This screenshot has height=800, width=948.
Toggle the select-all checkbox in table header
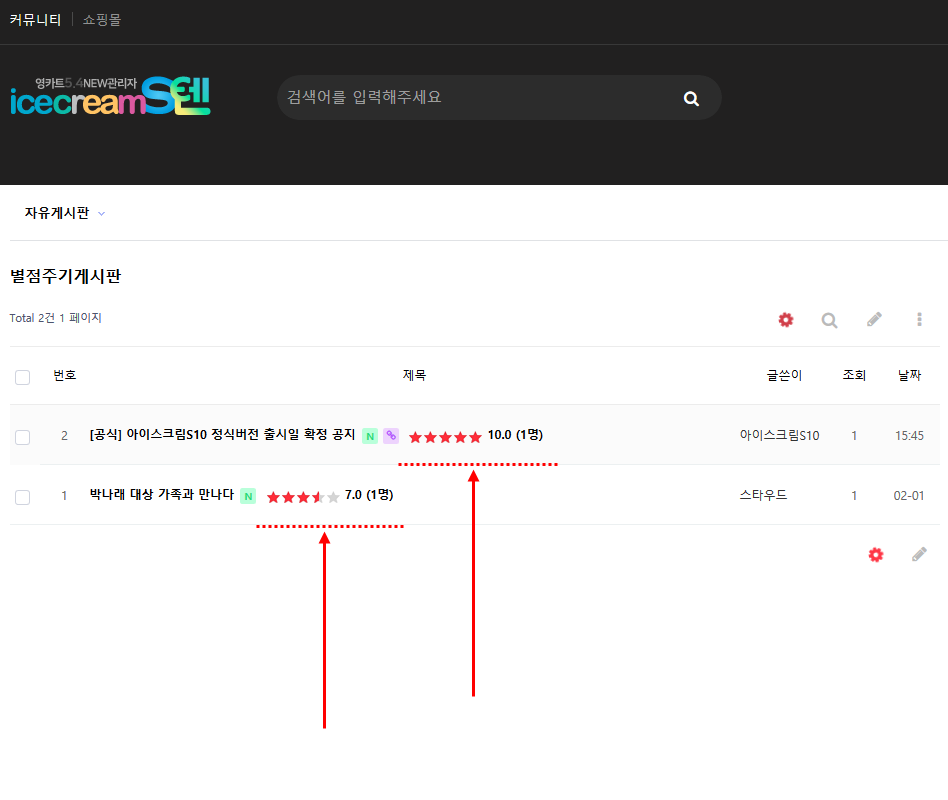[23, 377]
